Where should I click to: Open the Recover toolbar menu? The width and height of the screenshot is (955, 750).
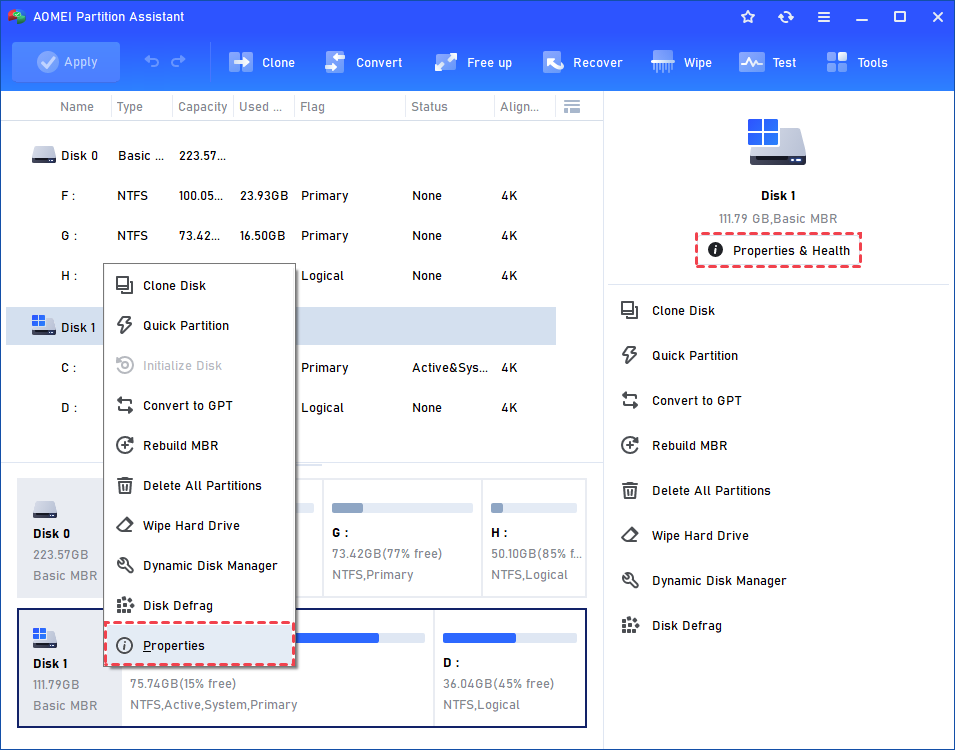582,62
